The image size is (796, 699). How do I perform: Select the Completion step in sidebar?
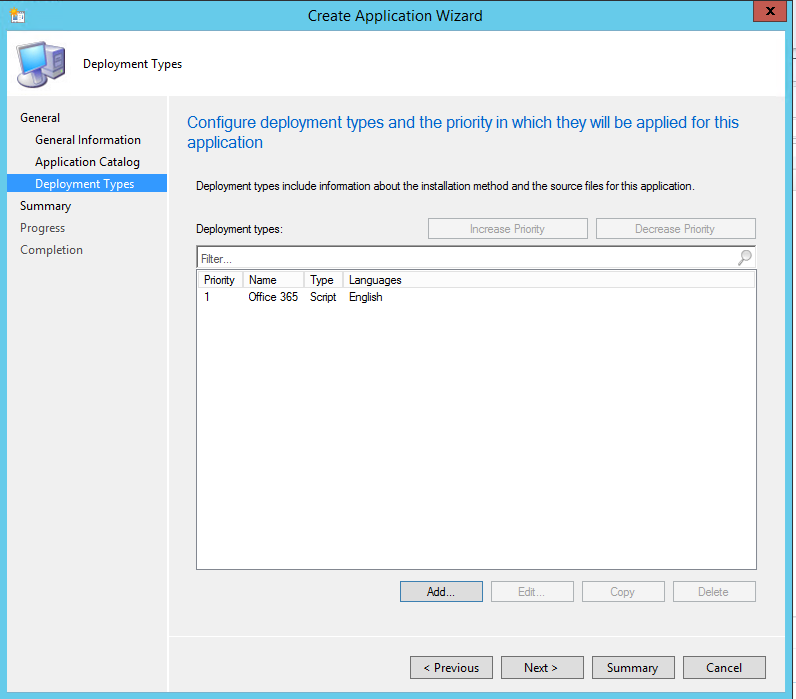point(51,250)
